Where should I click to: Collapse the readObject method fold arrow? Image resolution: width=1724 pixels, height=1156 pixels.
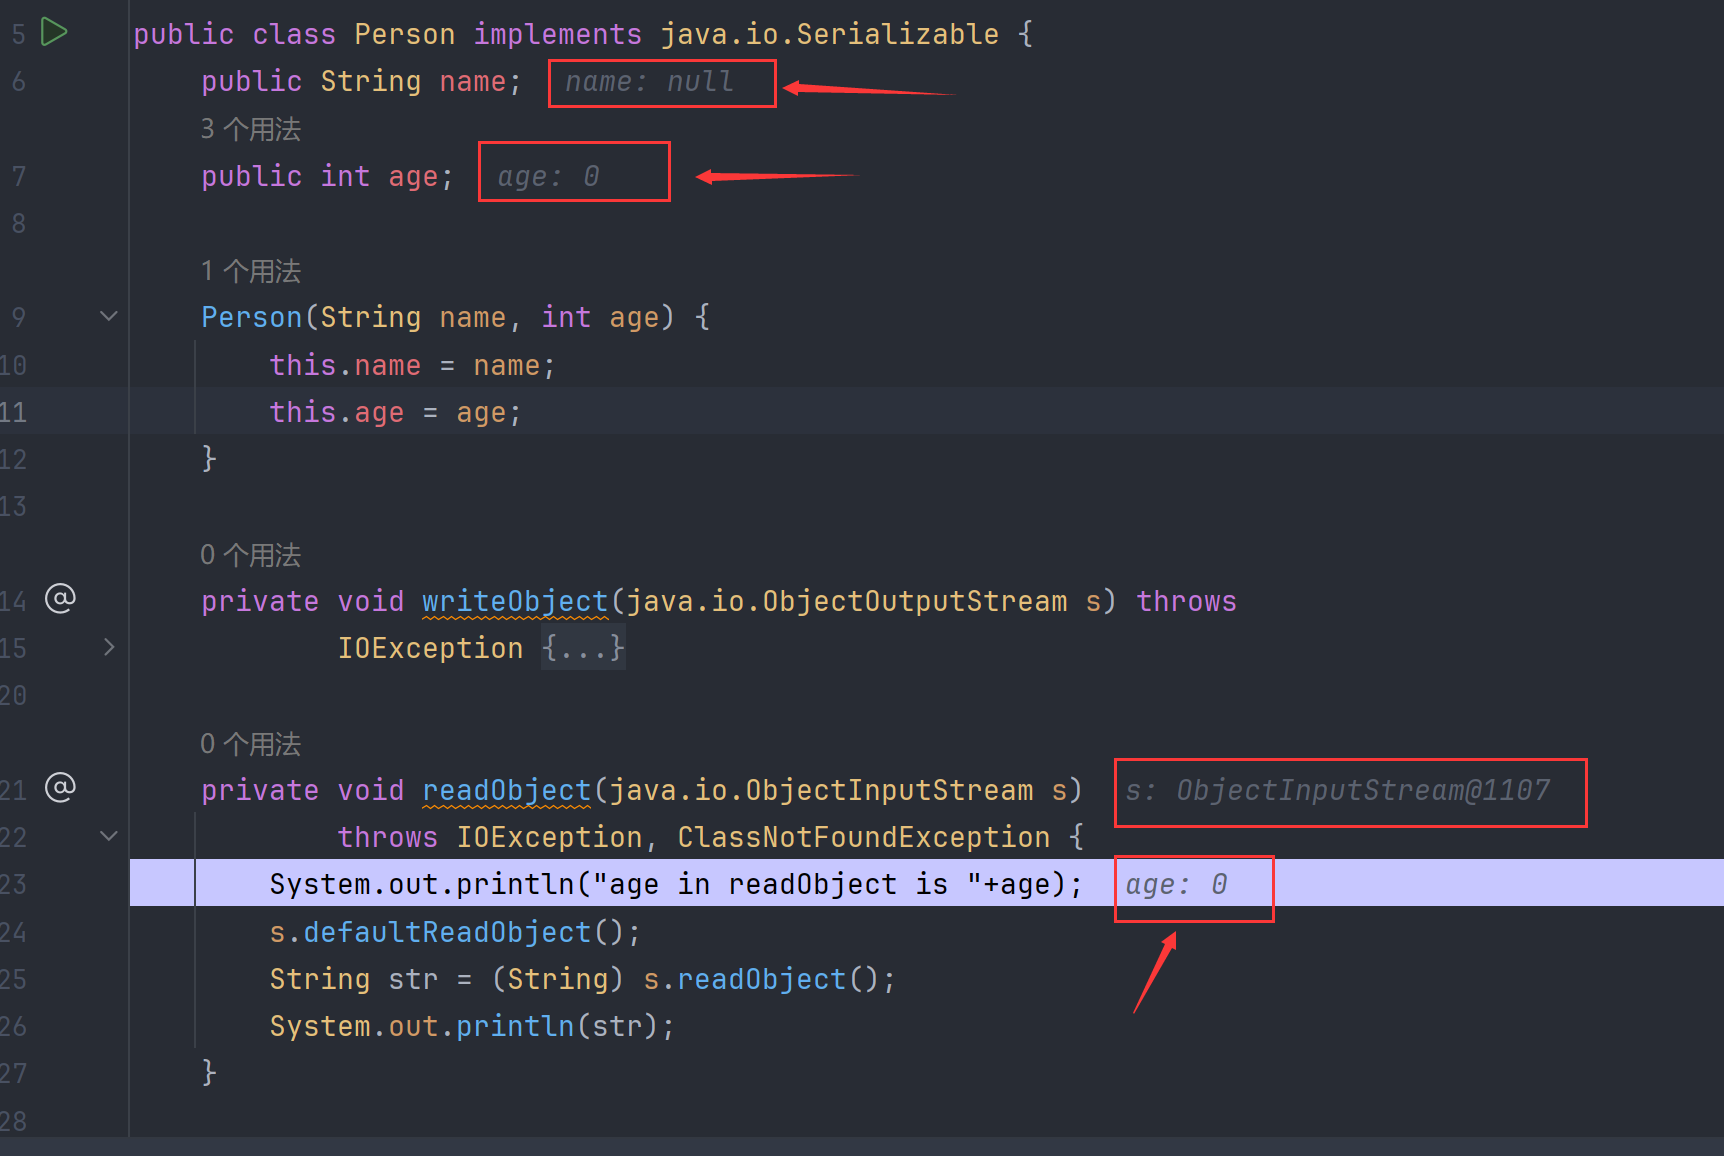109,836
